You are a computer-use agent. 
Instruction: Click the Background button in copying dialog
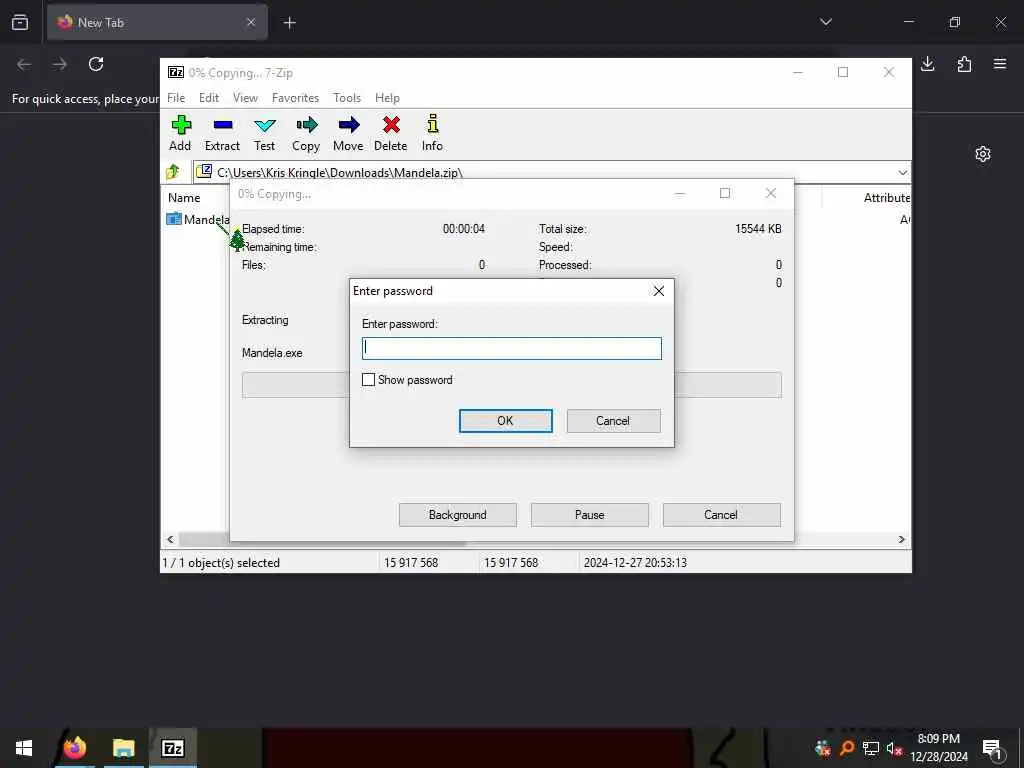tap(458, 515)
